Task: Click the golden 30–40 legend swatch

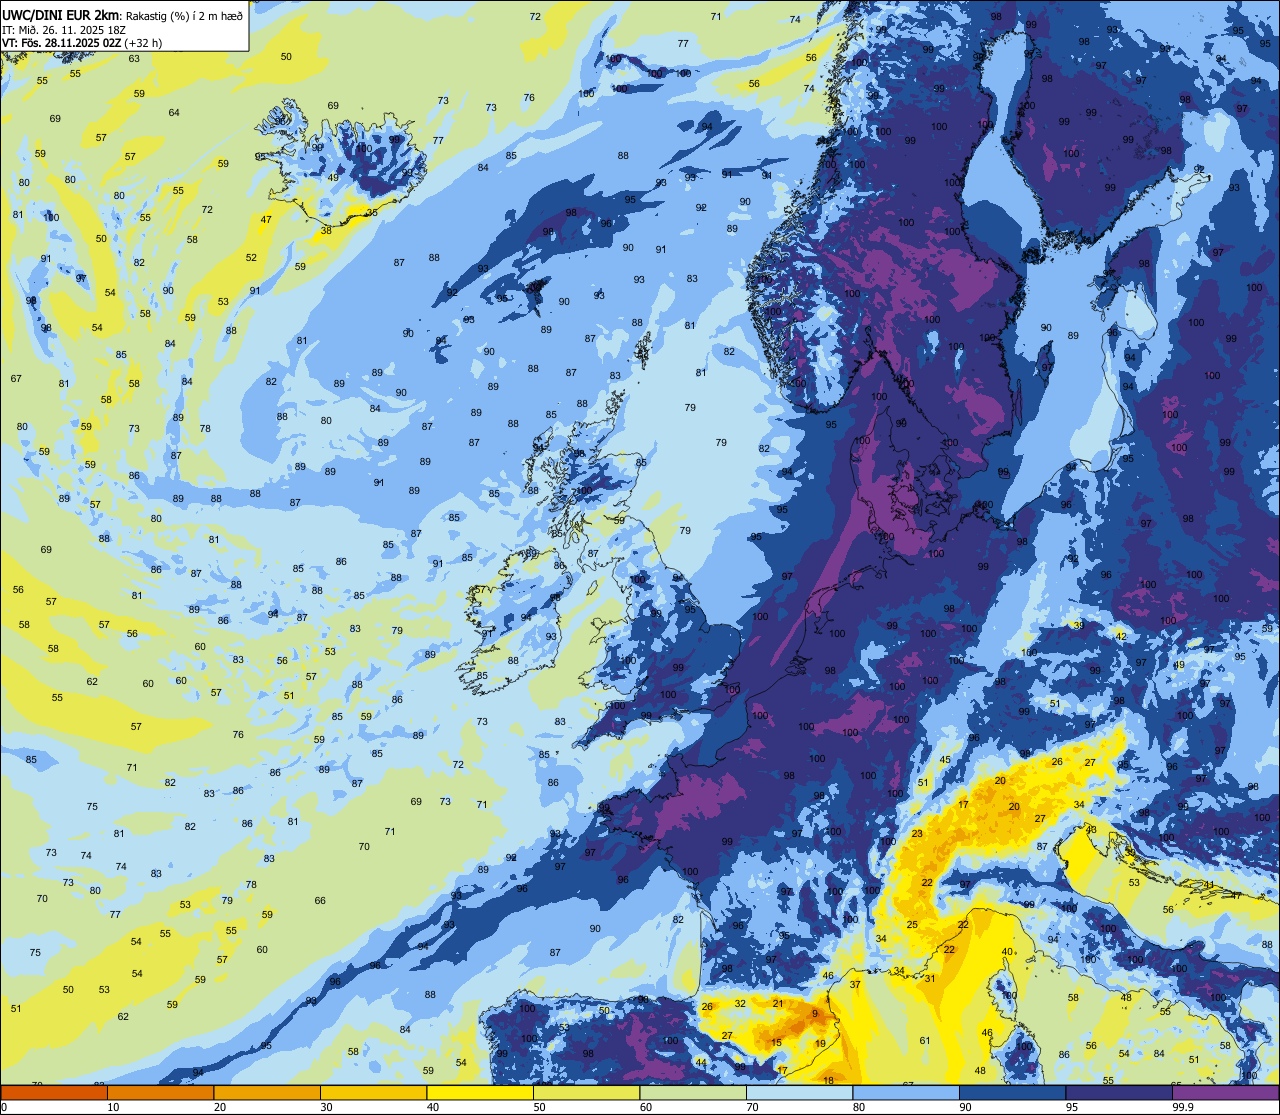Action: click(x=373, y=1092)
